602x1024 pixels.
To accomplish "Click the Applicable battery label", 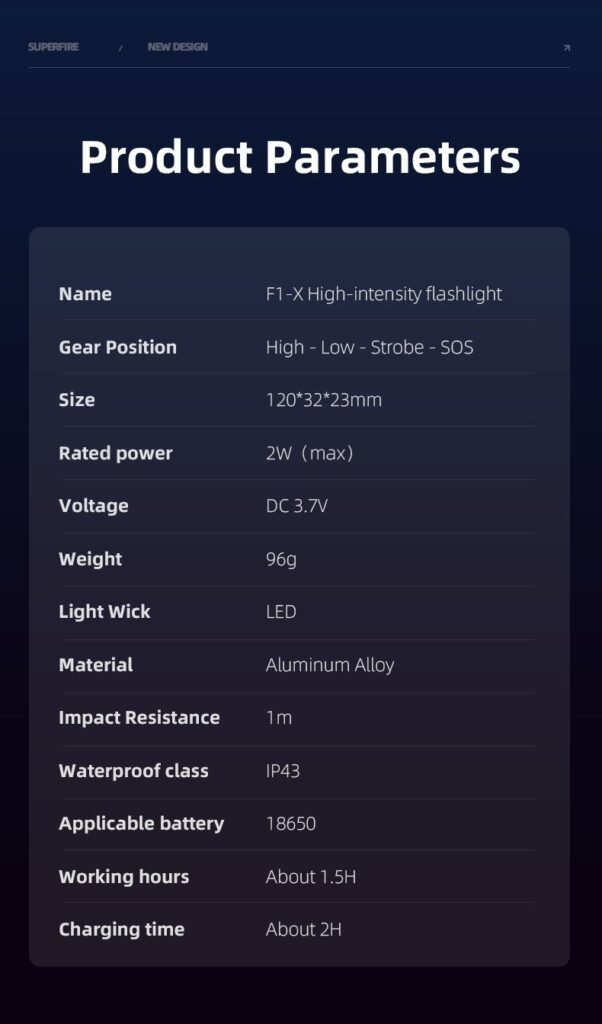I will click(x=141, y=824).
